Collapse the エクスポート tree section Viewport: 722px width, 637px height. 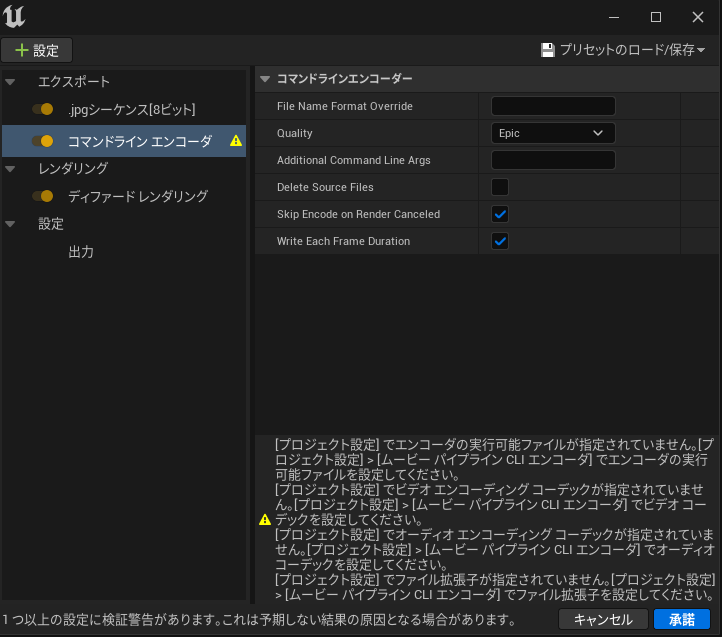[10, 82]
